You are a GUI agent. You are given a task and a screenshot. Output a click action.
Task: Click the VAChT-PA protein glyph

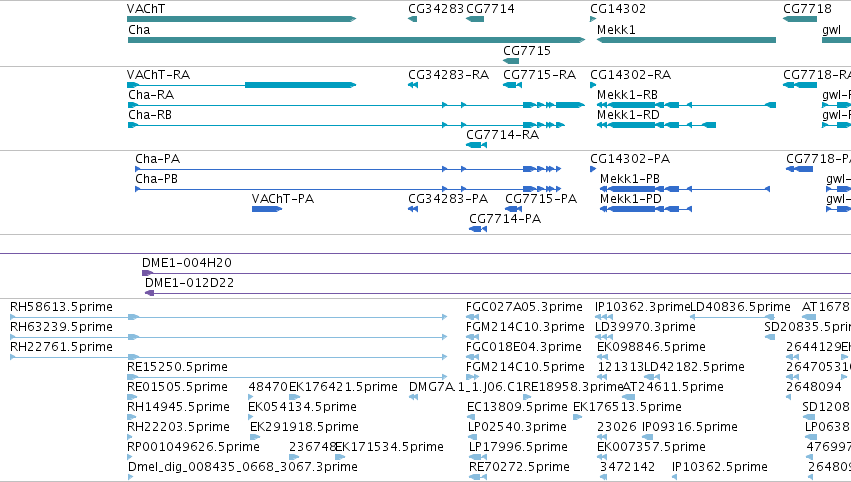(267, 209)
